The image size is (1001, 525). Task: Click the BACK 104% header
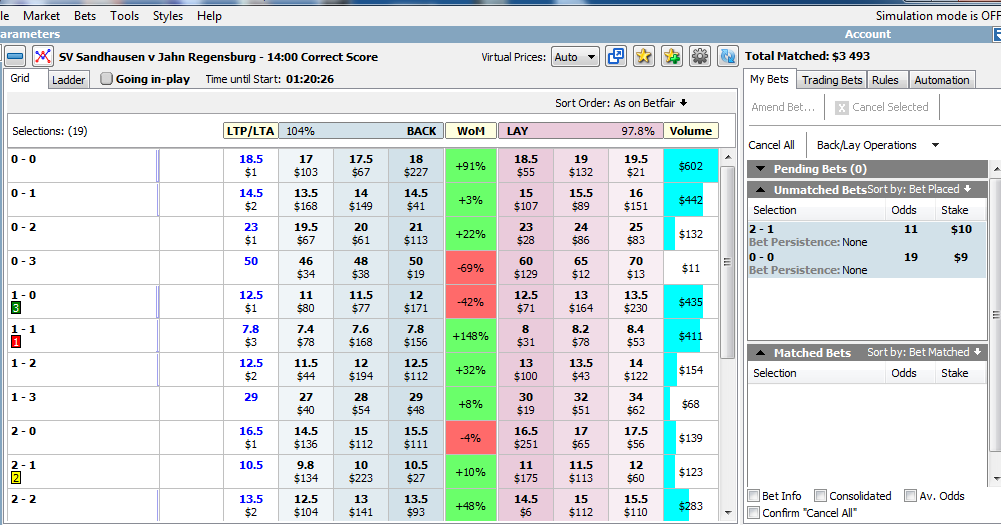tap(361, 131)
